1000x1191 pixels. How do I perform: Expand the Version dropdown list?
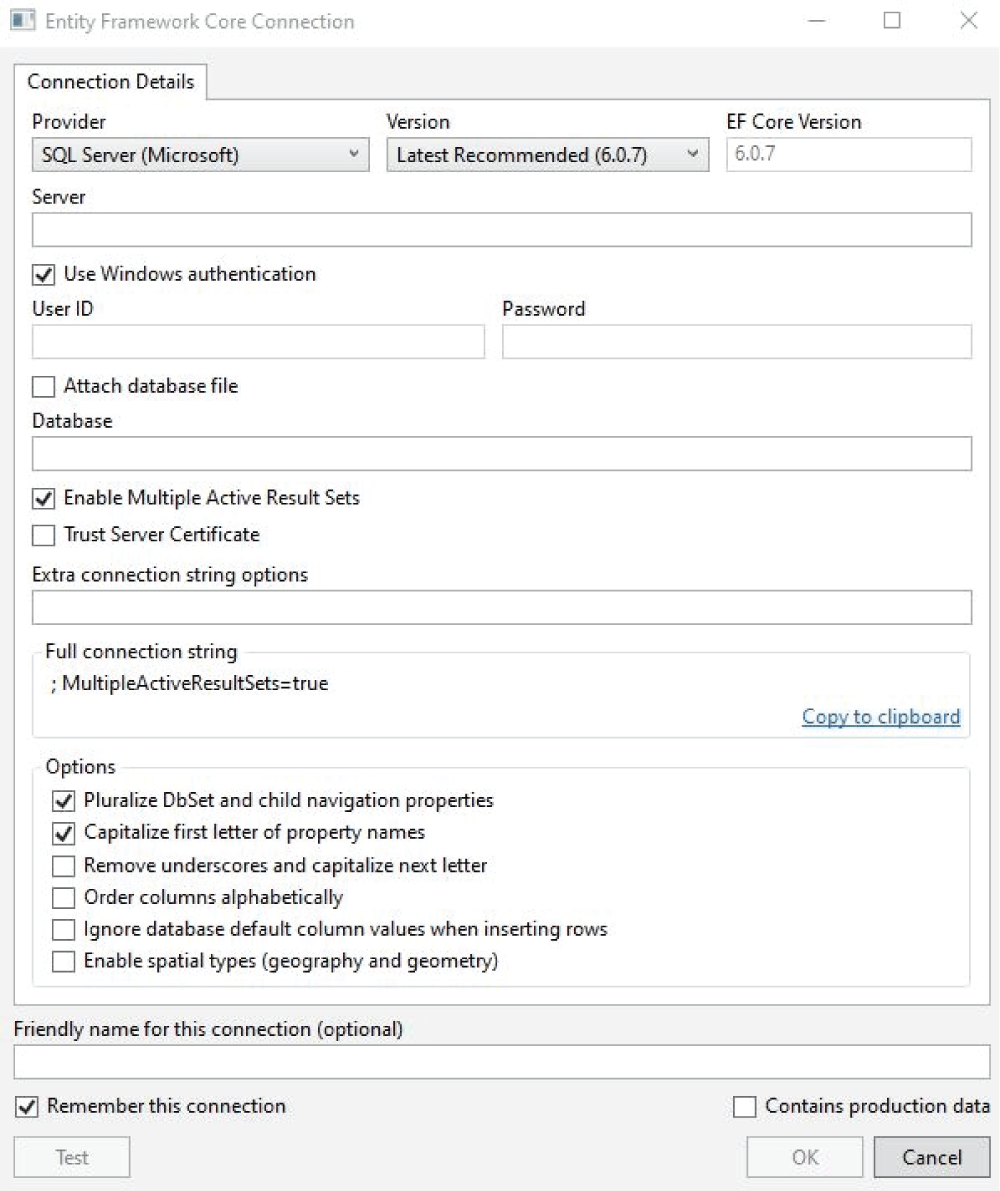pyautogui.click(x=547, y=155)
